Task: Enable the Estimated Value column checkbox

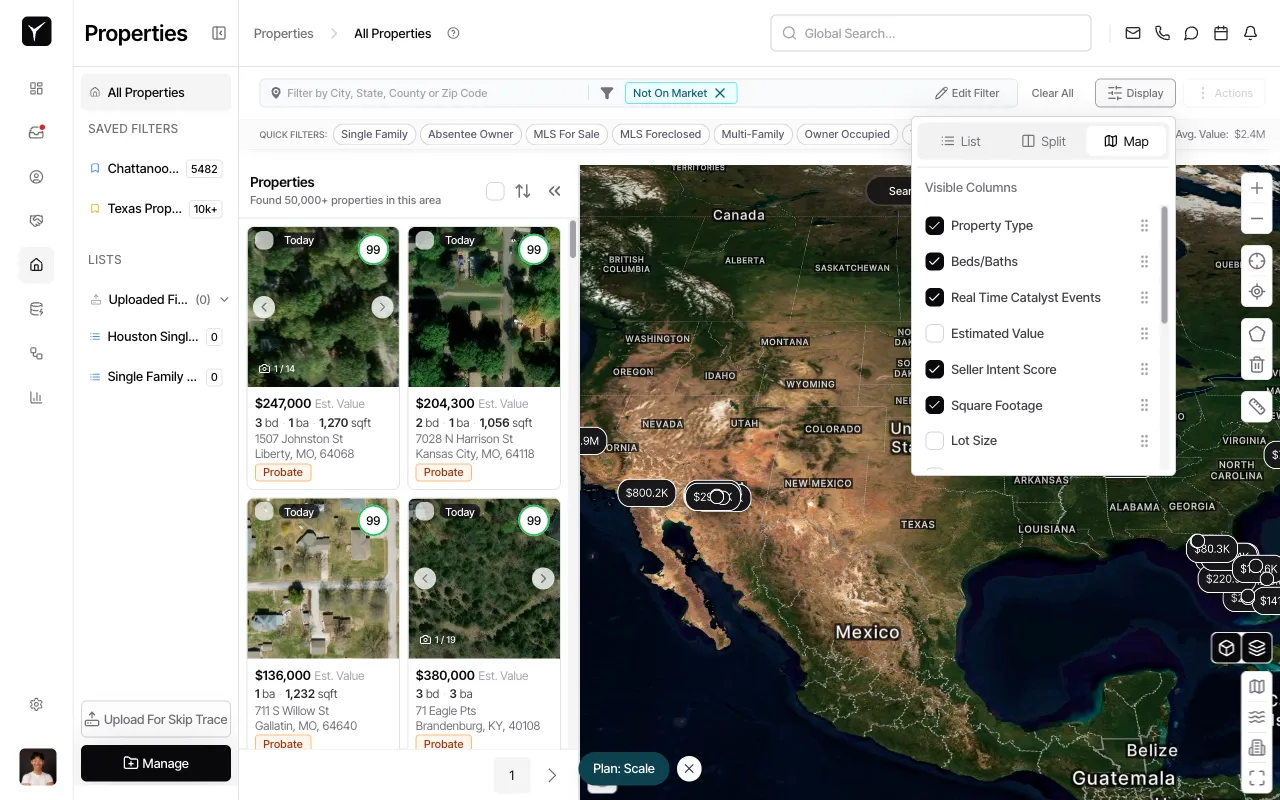Action: (x=935, y=334)
